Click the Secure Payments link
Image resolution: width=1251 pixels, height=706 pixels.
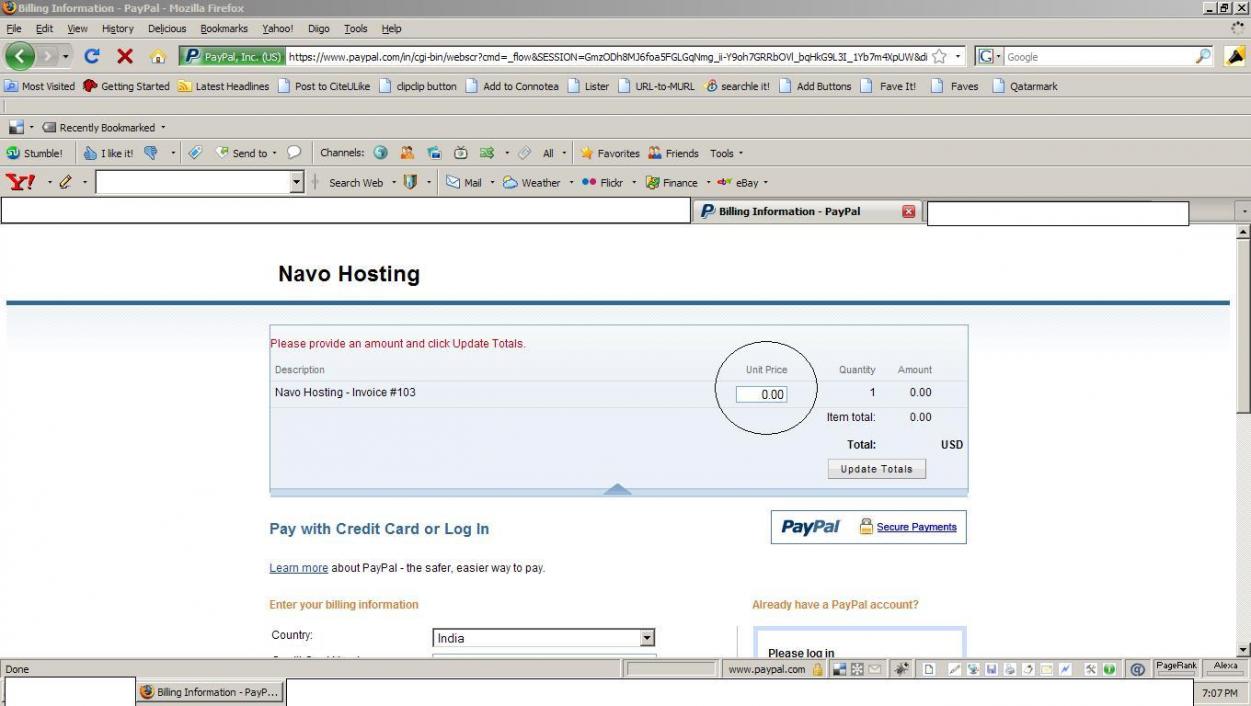916,527
